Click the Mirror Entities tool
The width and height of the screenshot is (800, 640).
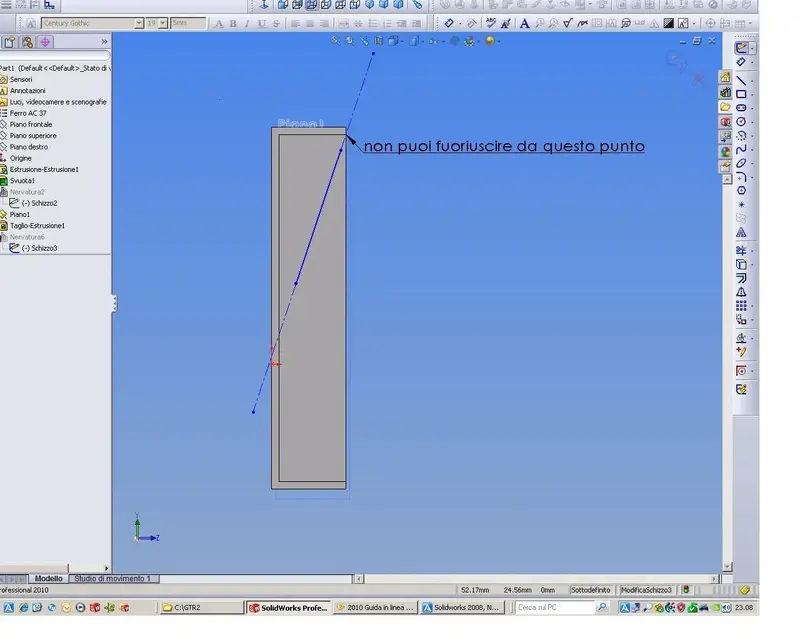coord(741,292)
